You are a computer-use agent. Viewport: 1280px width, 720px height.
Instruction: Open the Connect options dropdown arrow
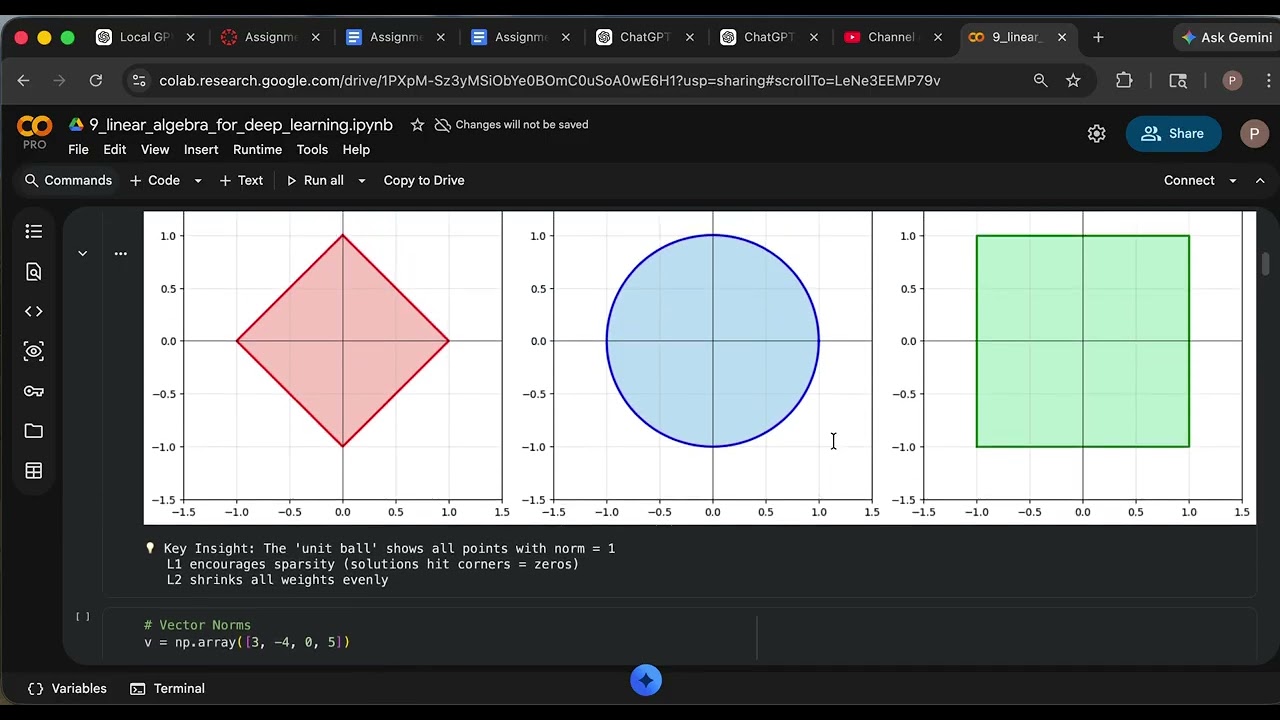pos(1233,181)
